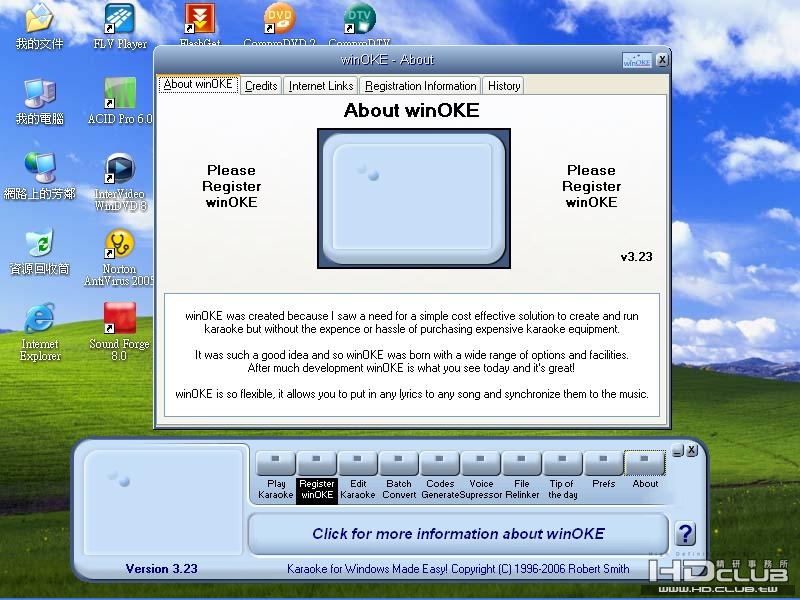
Task: Select the 我的電腦 desktop icon
Action: click(39, 102)
